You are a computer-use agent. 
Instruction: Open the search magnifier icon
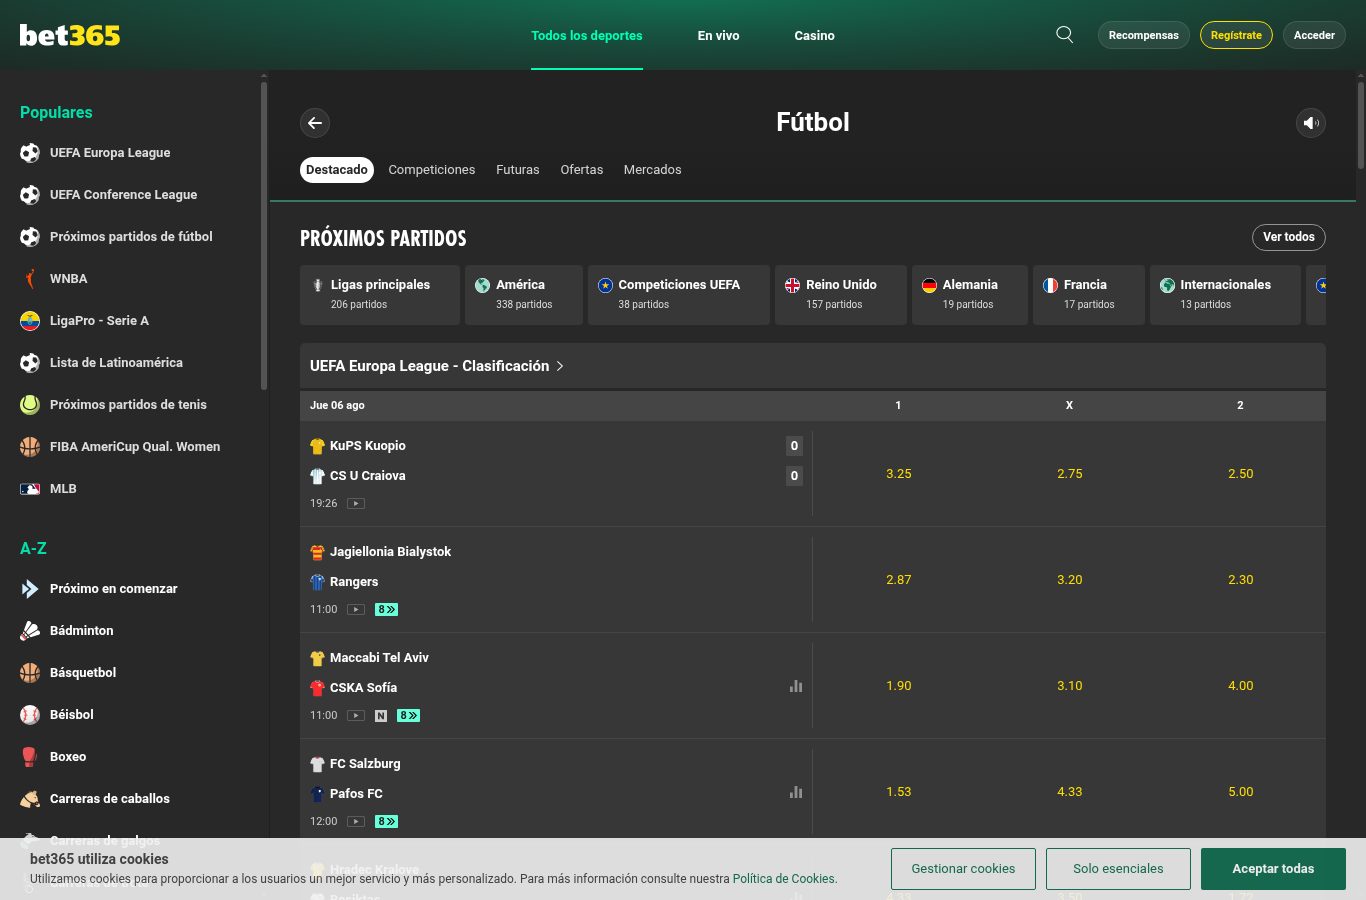(1065, 35)
